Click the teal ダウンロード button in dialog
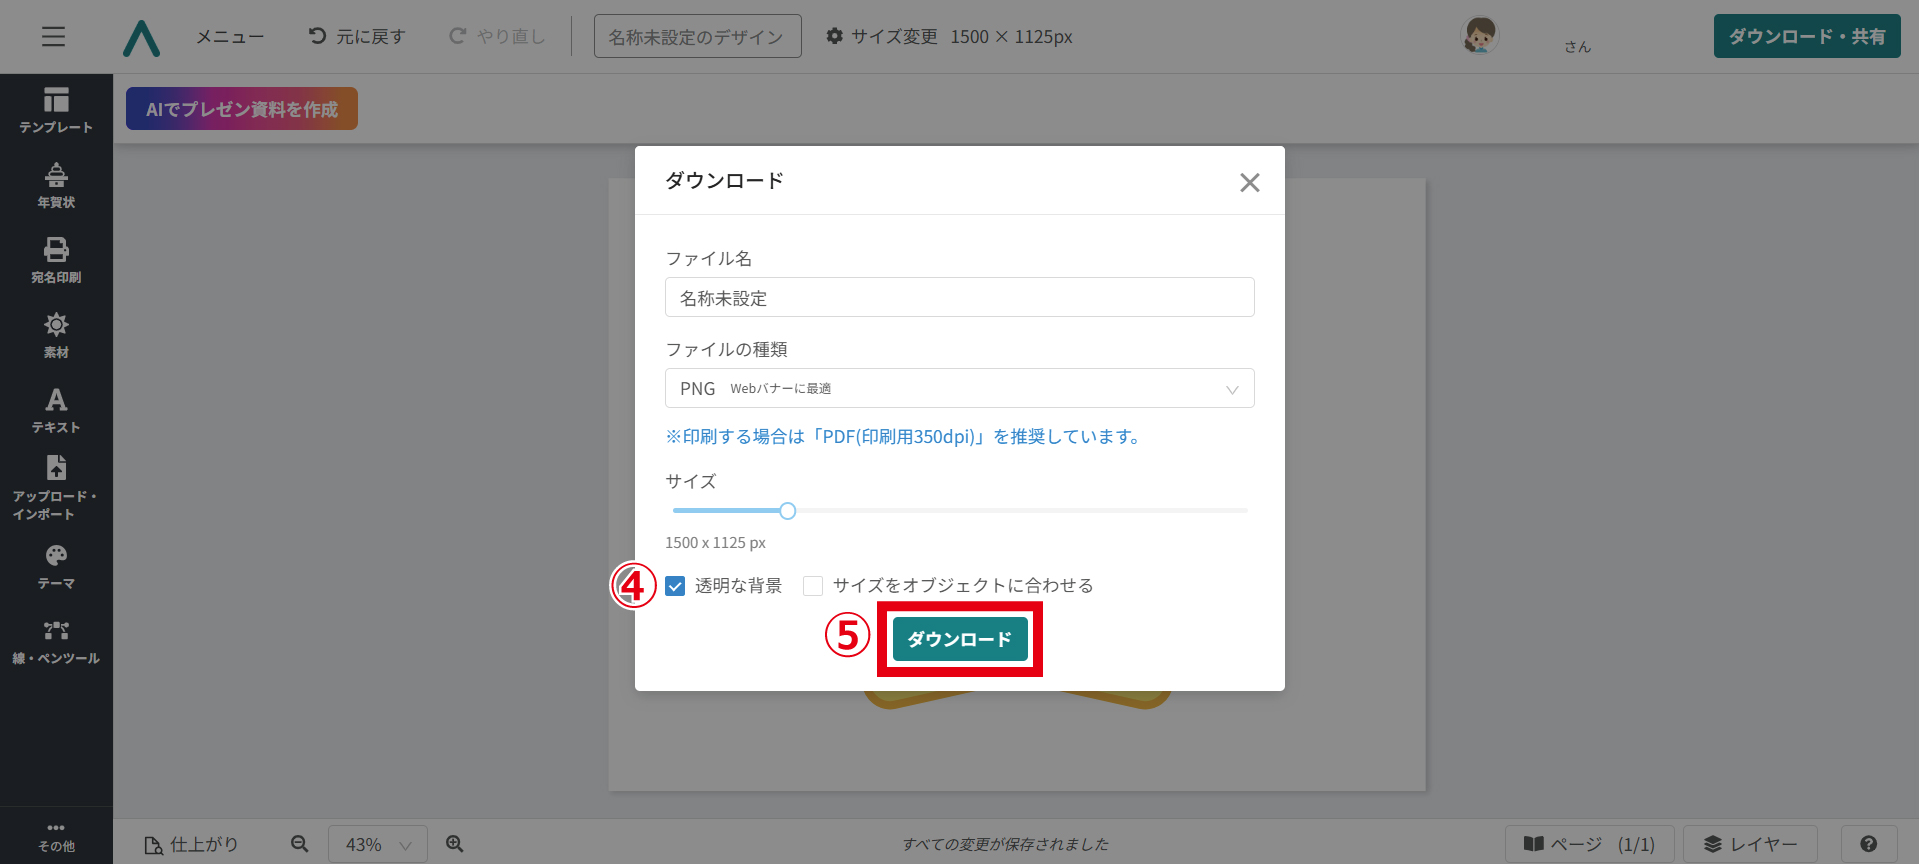 (x=959, y=639)
